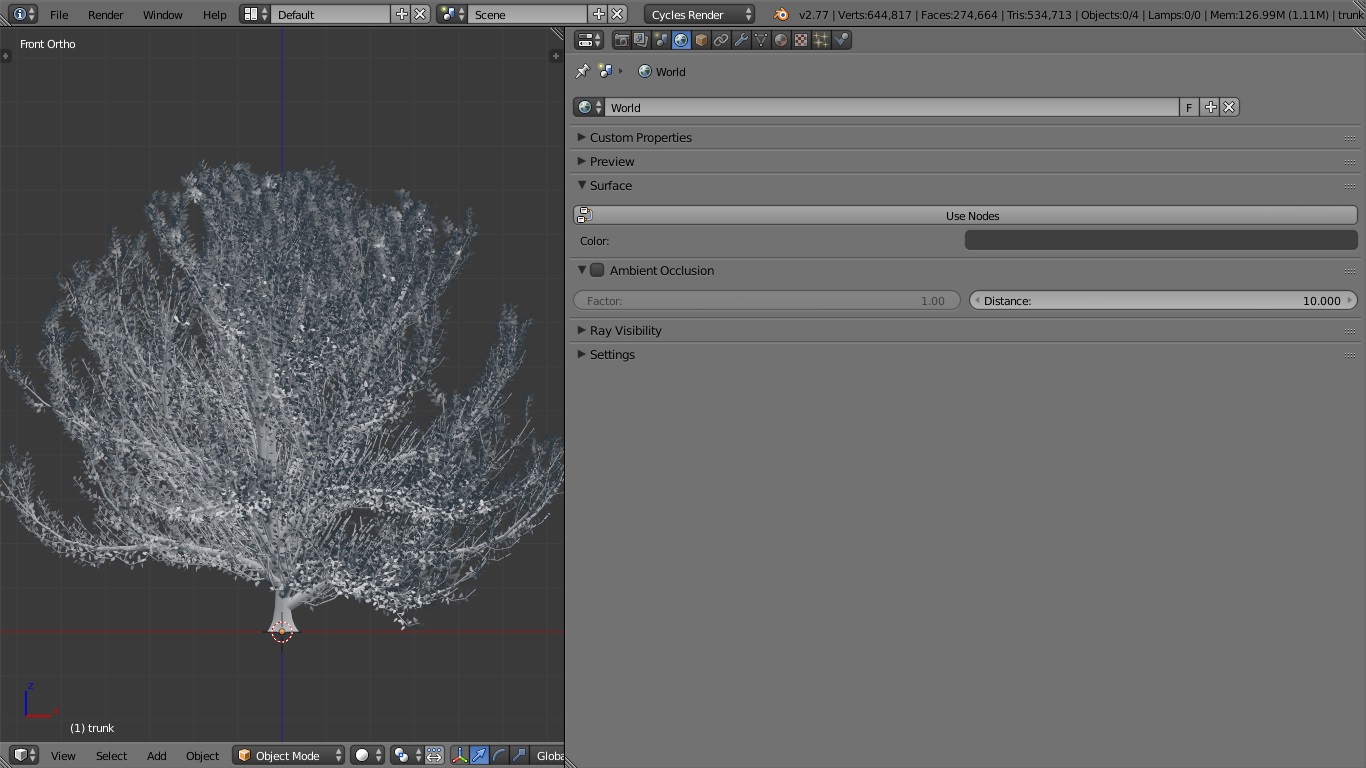The image size is (1366, 768).
Task: Click the Default screen layout name field
Action: tap(331, 14)
